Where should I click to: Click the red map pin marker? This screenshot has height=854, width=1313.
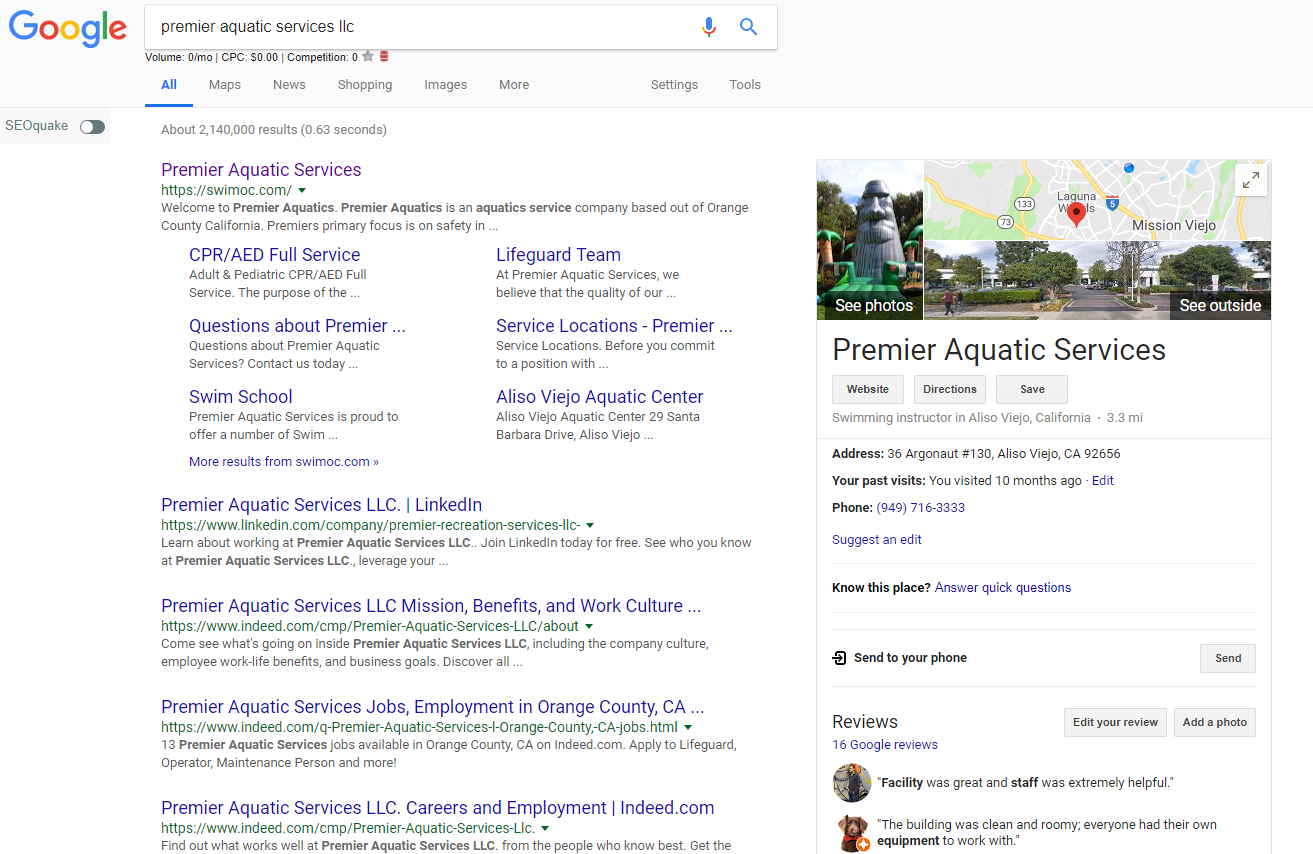pyautogui.click(x=1076, y=214)
